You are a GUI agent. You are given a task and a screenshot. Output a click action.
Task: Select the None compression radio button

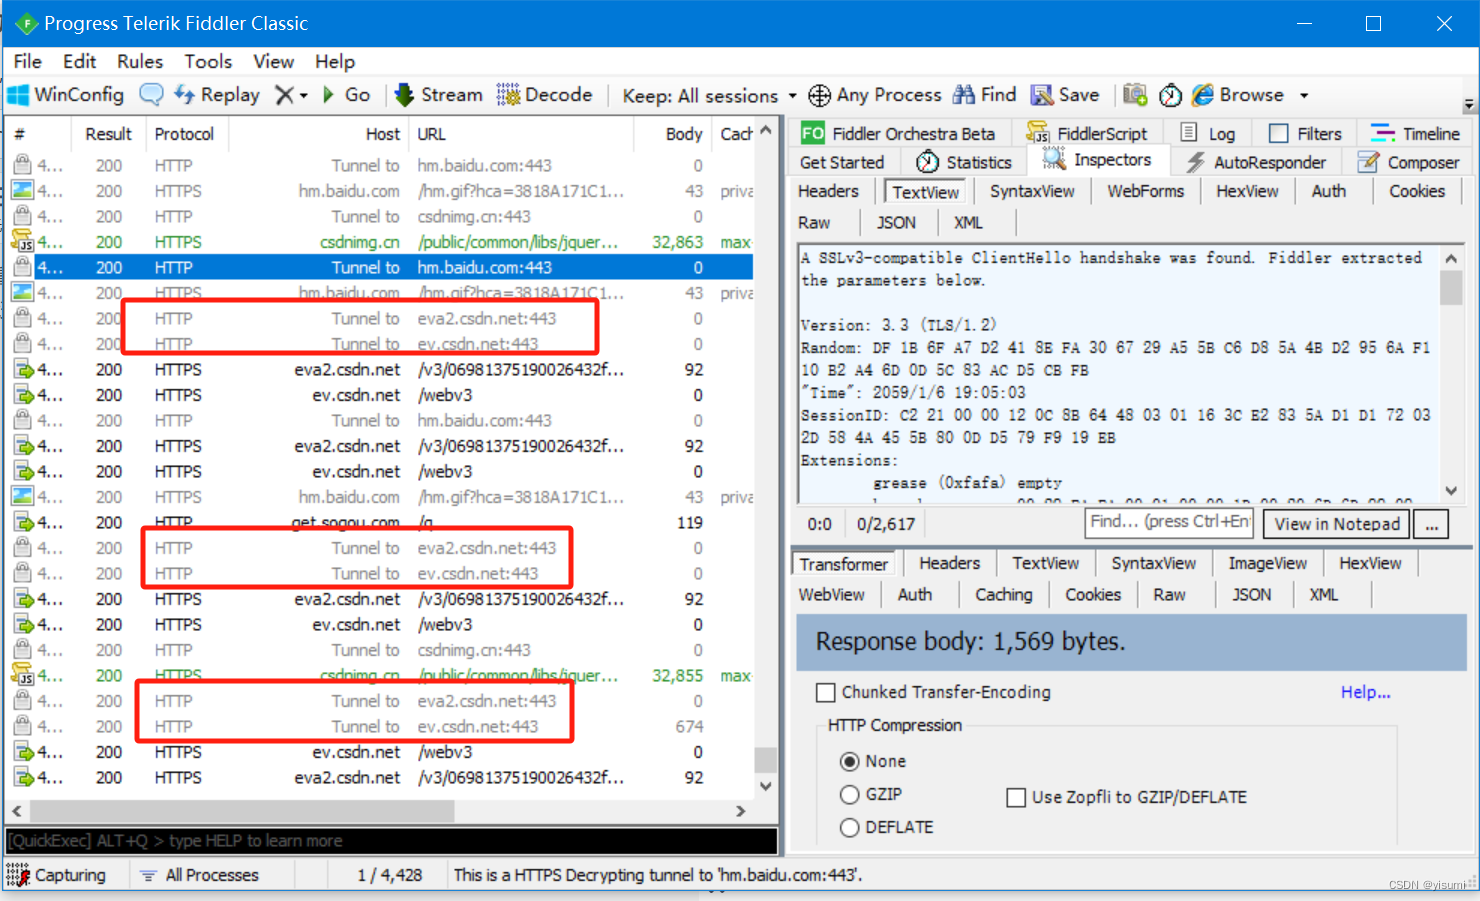[x=850, y=761]
